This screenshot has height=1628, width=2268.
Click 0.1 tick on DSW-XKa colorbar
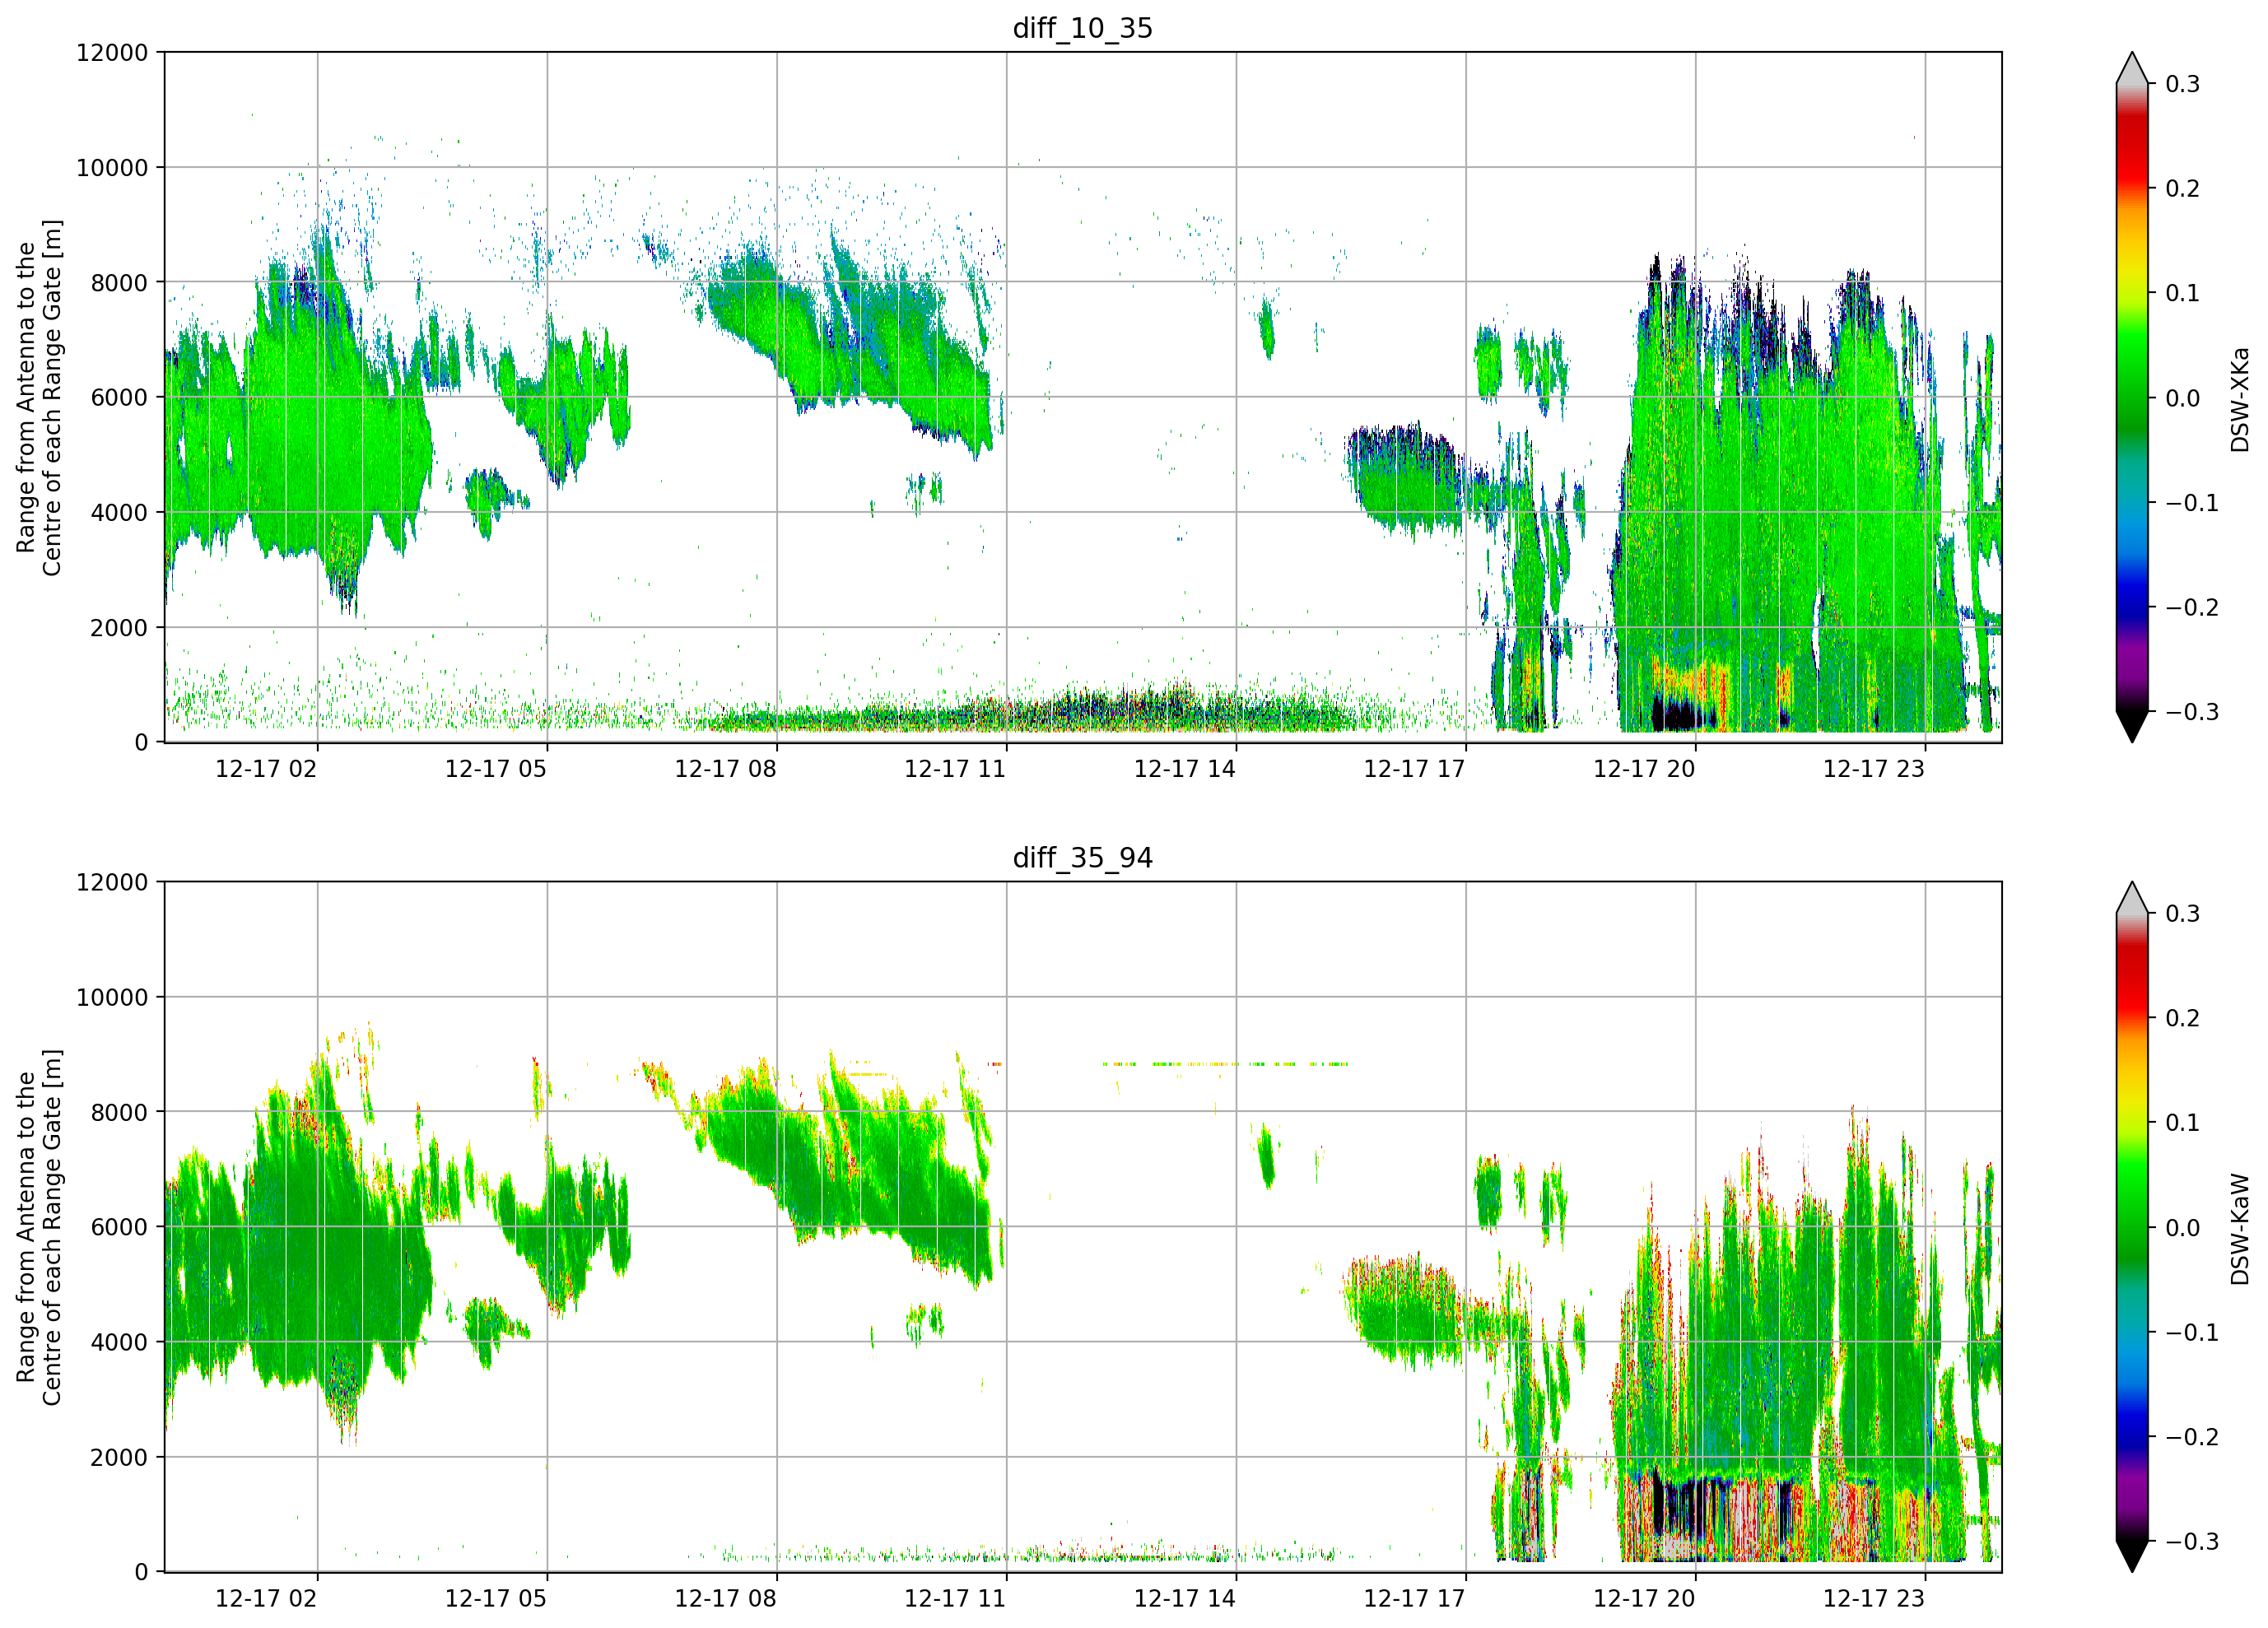[x=2183, y=294]
